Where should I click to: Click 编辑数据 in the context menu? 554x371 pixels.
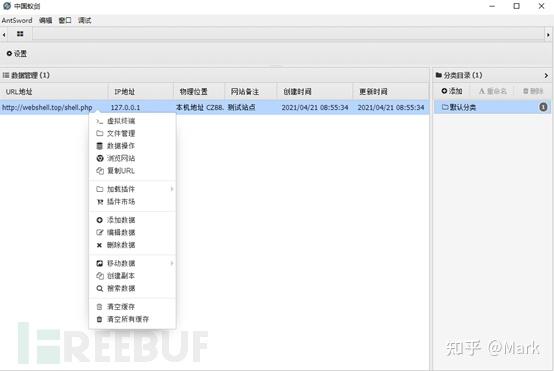point(132,232)
